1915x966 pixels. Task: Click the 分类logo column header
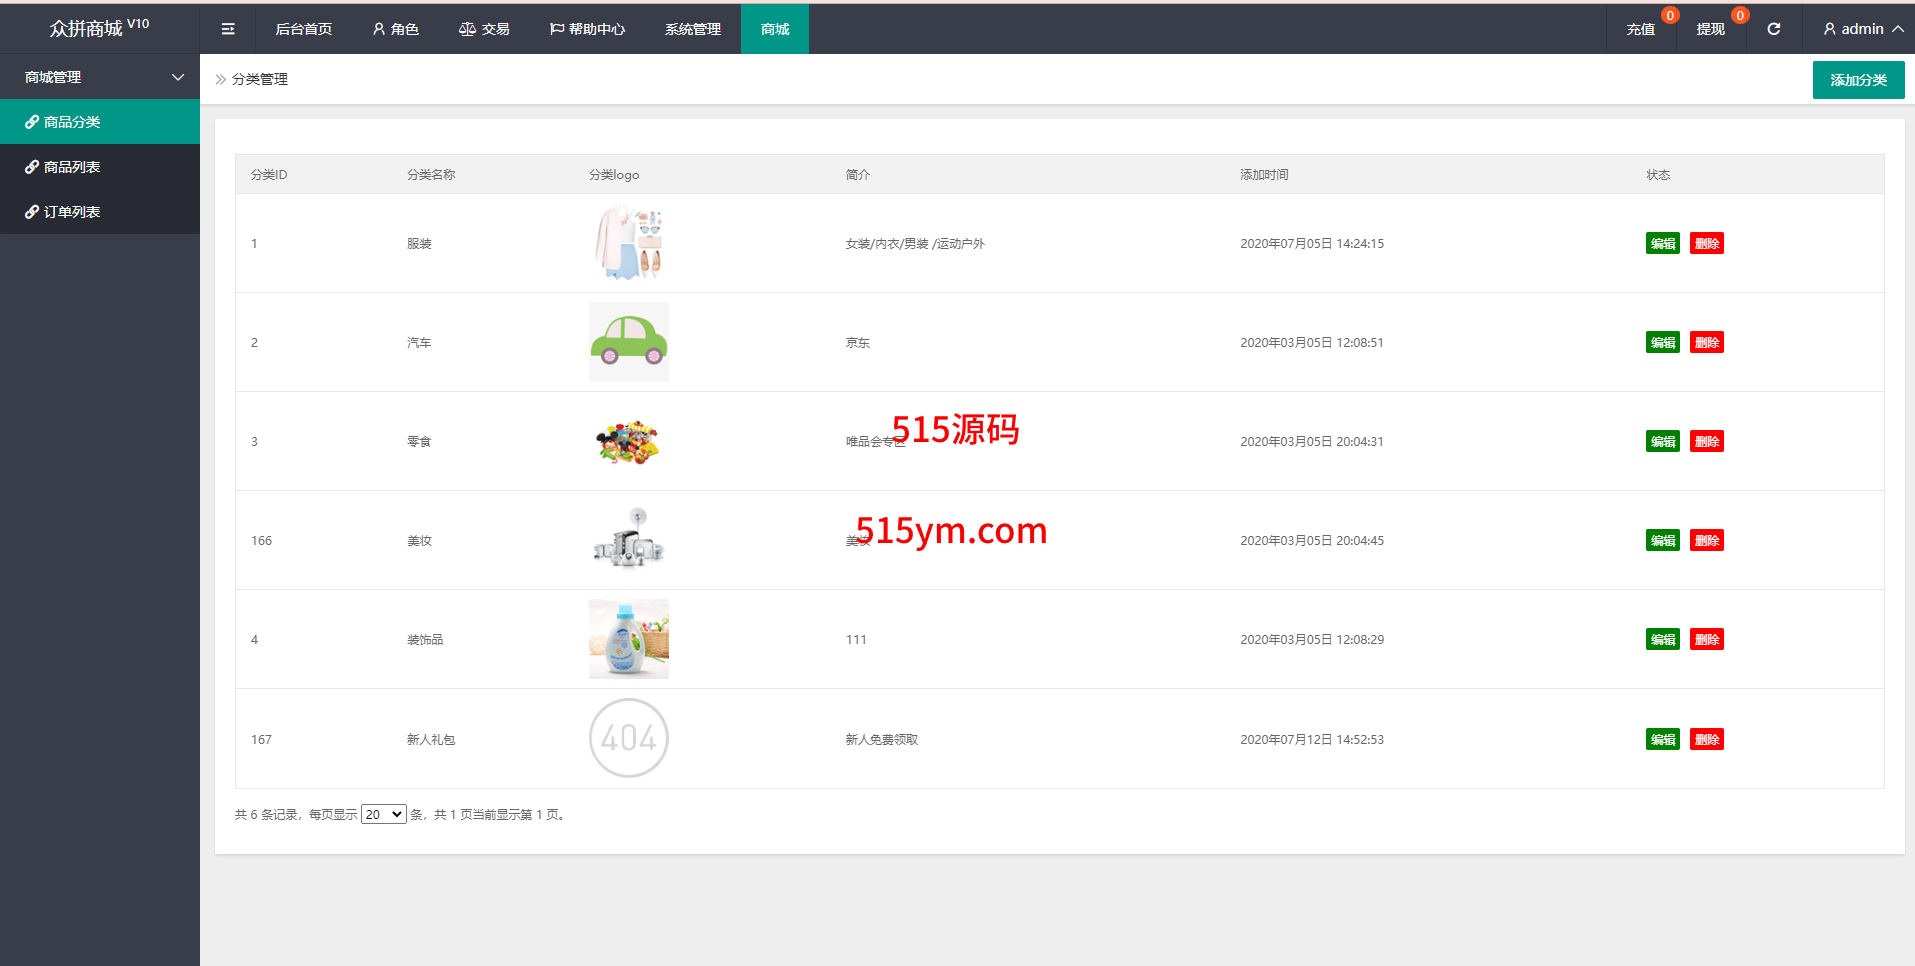[x=614, y=174]
